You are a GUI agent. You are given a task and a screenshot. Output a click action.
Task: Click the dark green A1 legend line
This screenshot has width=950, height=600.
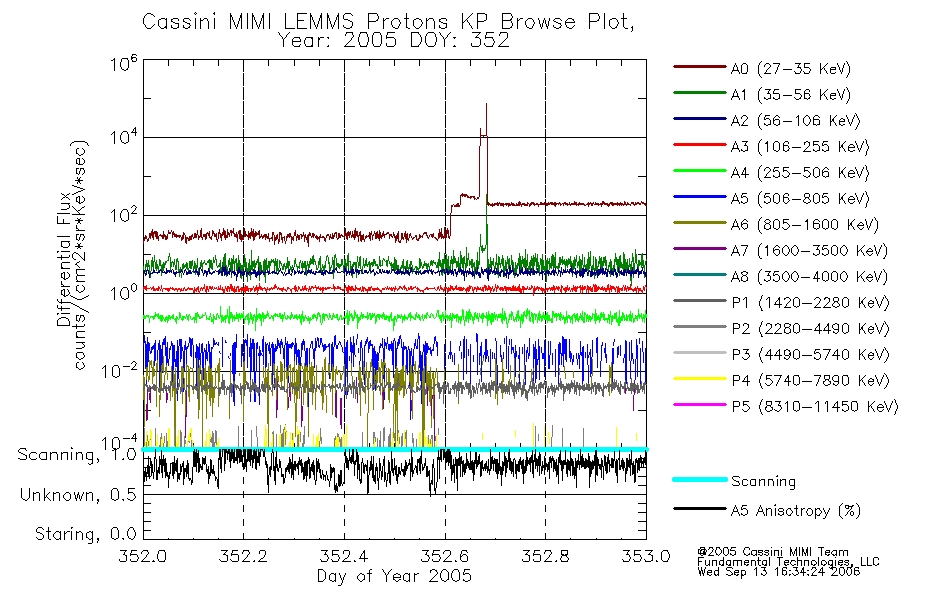[699, 93]
